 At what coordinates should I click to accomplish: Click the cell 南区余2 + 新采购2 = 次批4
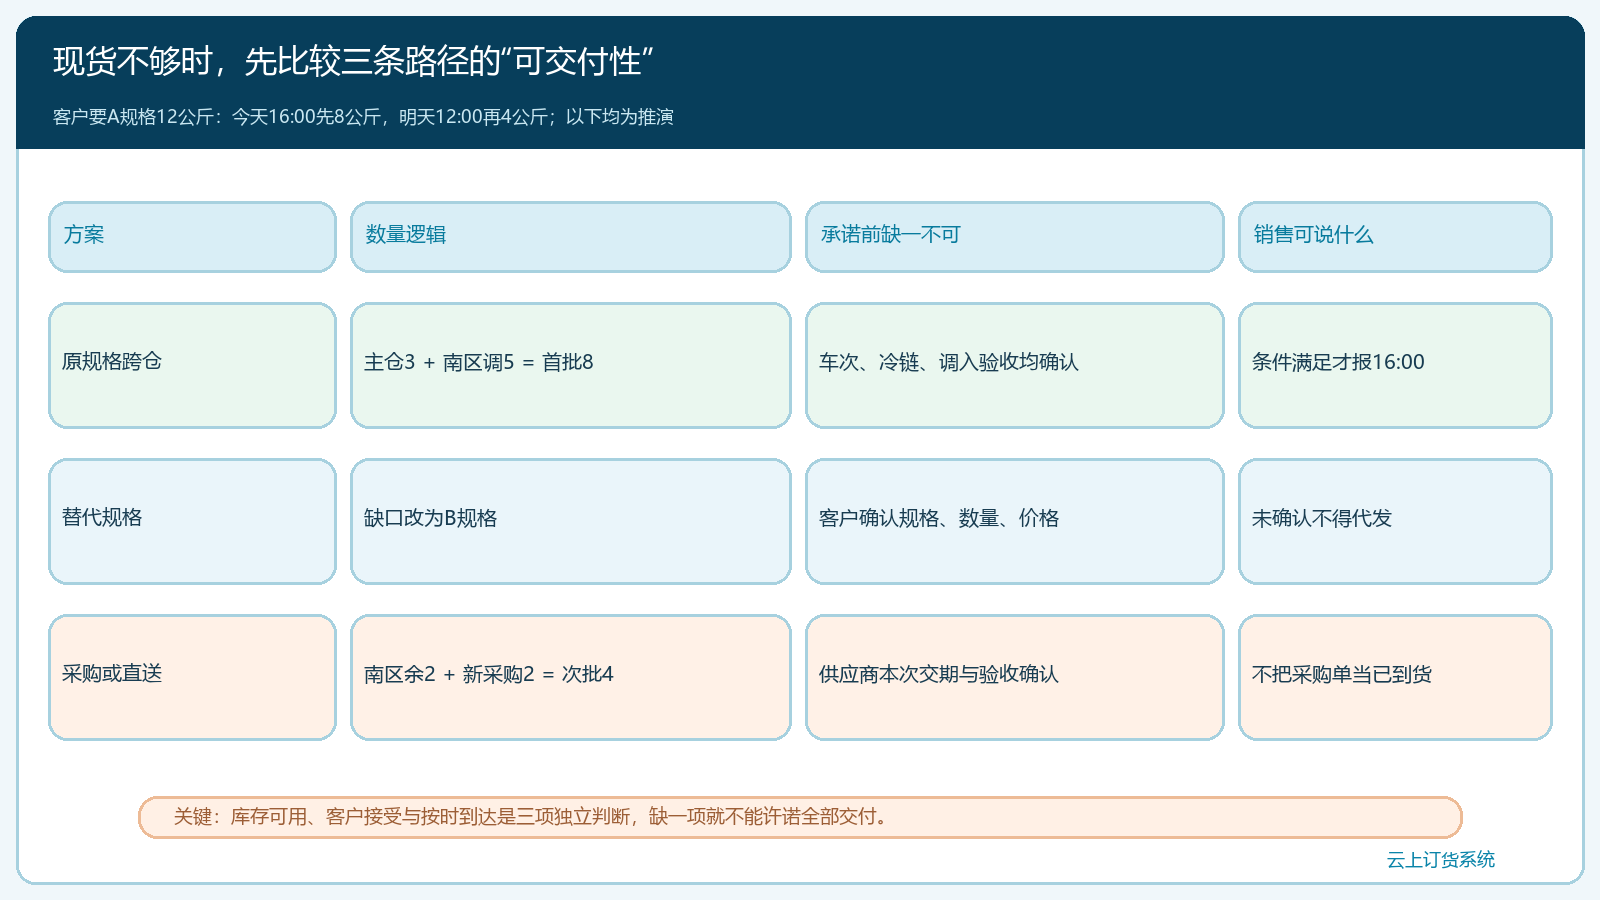click(x=571, y=678)
